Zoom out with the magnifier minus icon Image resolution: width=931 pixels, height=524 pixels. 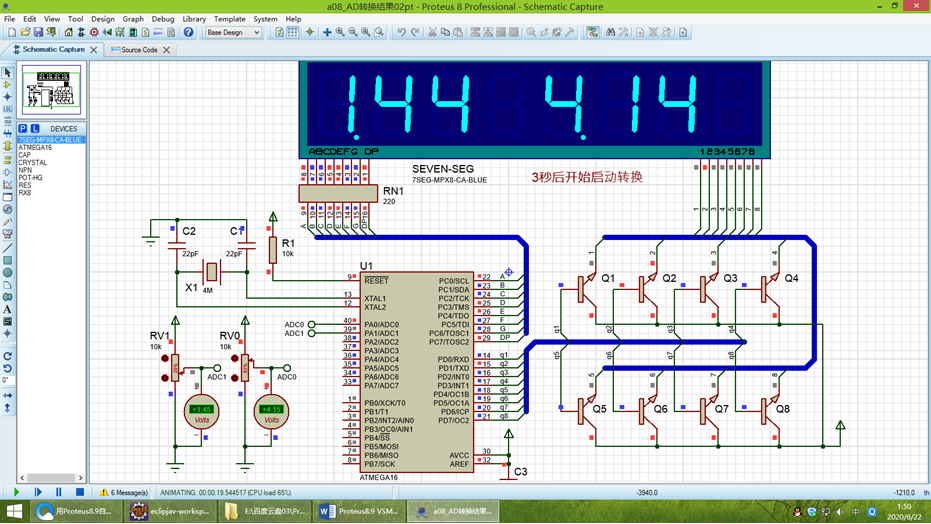pos(353,33)
